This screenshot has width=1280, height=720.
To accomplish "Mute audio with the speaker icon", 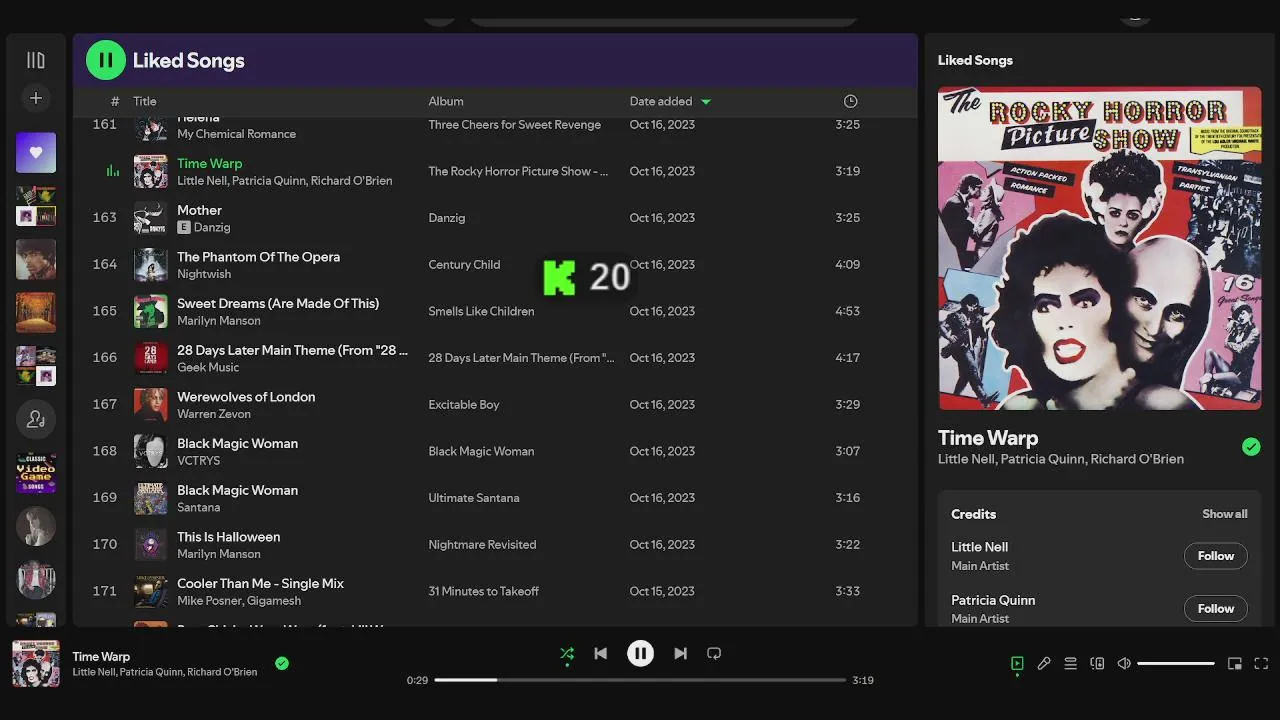I will [x=1124, y=663].
